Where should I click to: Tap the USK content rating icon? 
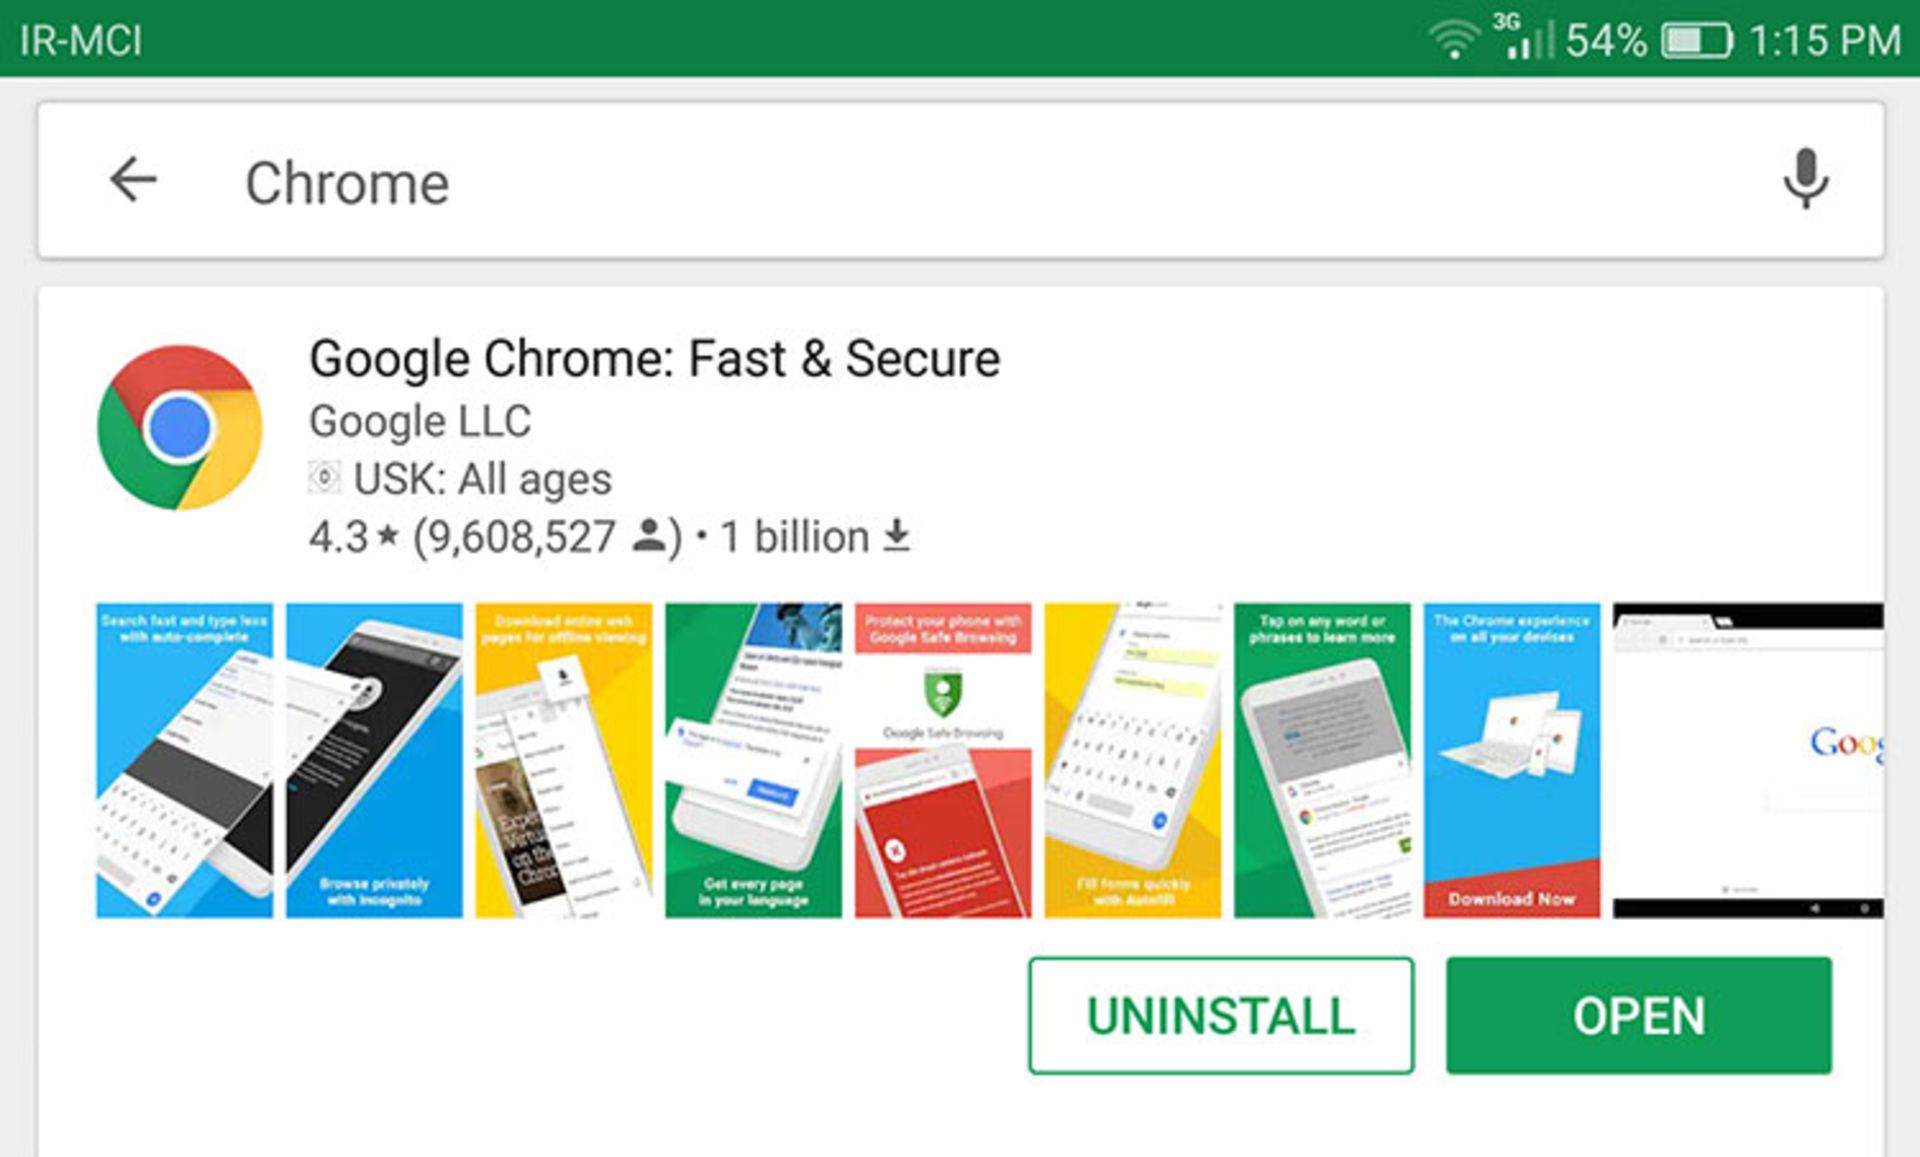324,478
